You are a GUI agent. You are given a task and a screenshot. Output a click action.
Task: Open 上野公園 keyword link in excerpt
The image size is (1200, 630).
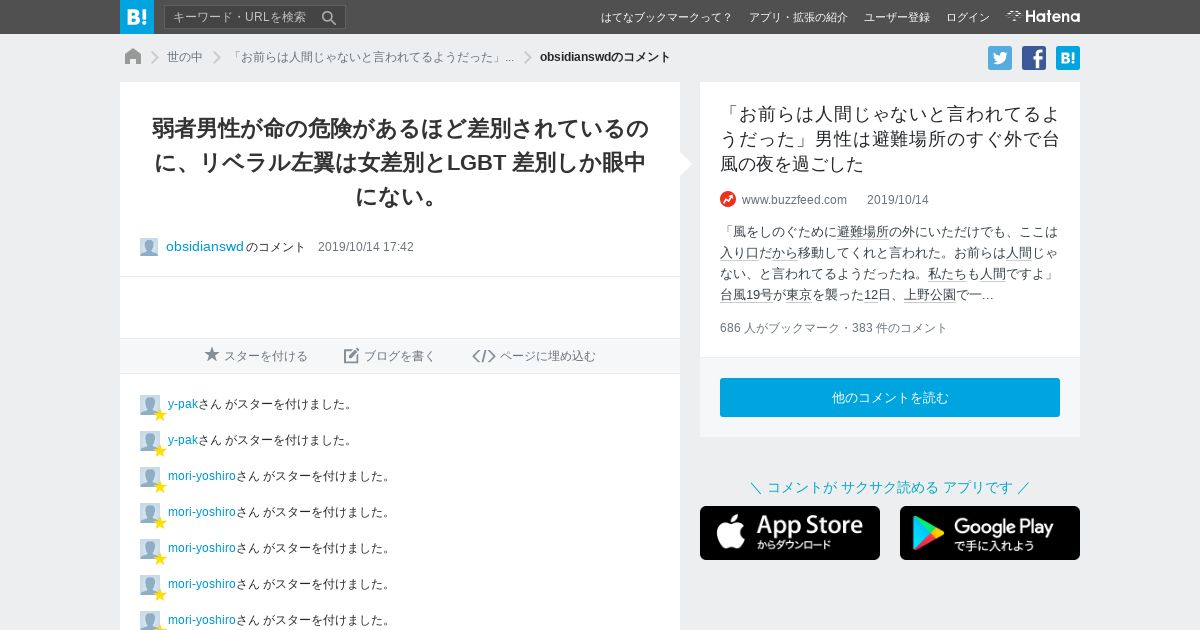[930, 295]
